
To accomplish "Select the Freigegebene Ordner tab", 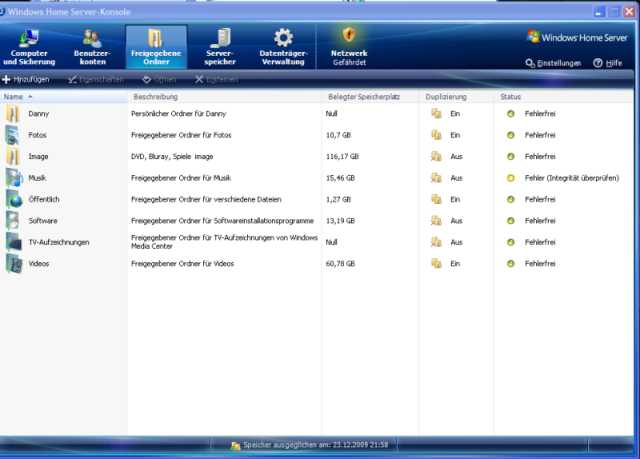I will [156, 47].
